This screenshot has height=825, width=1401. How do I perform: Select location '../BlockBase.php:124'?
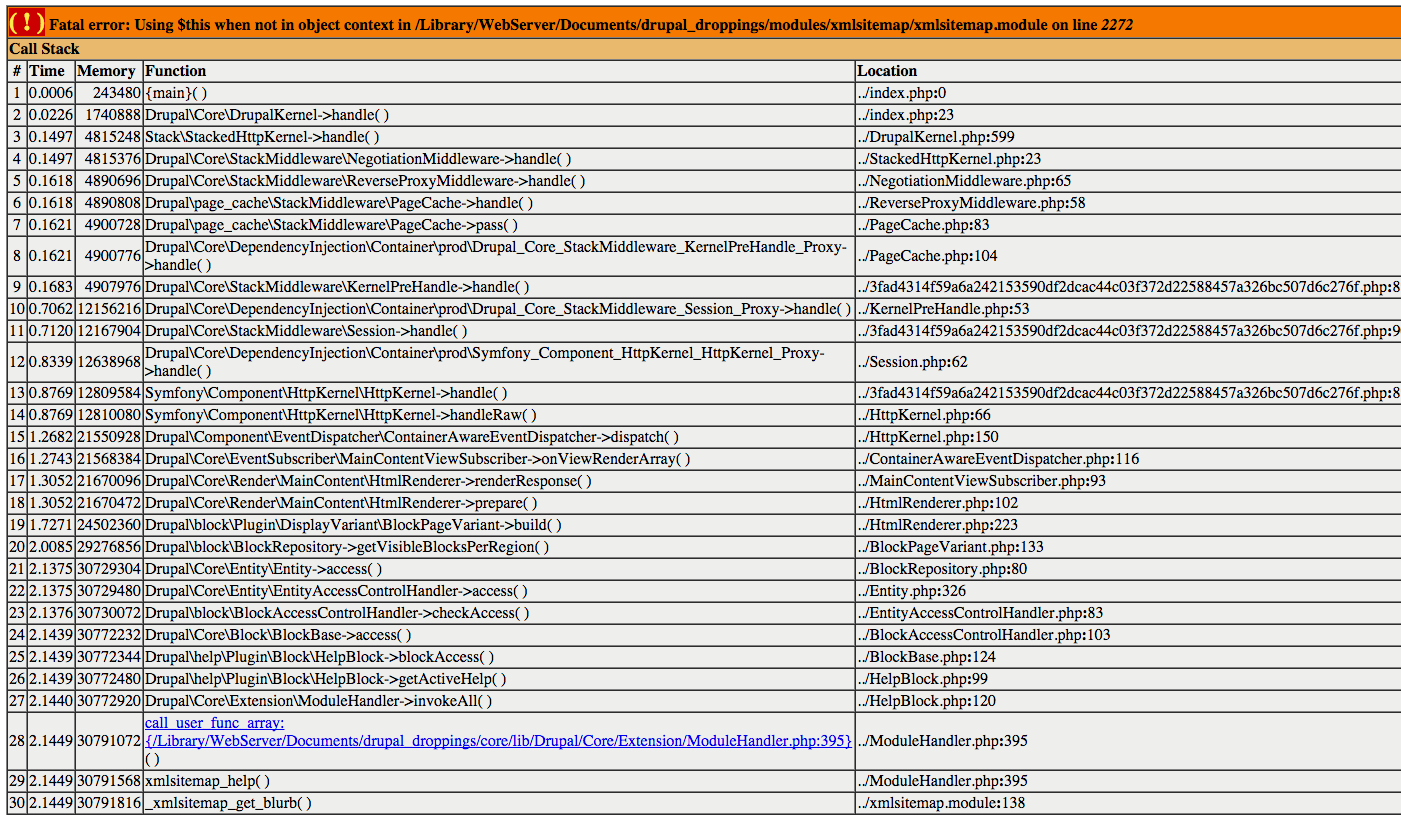pos(926,657)
